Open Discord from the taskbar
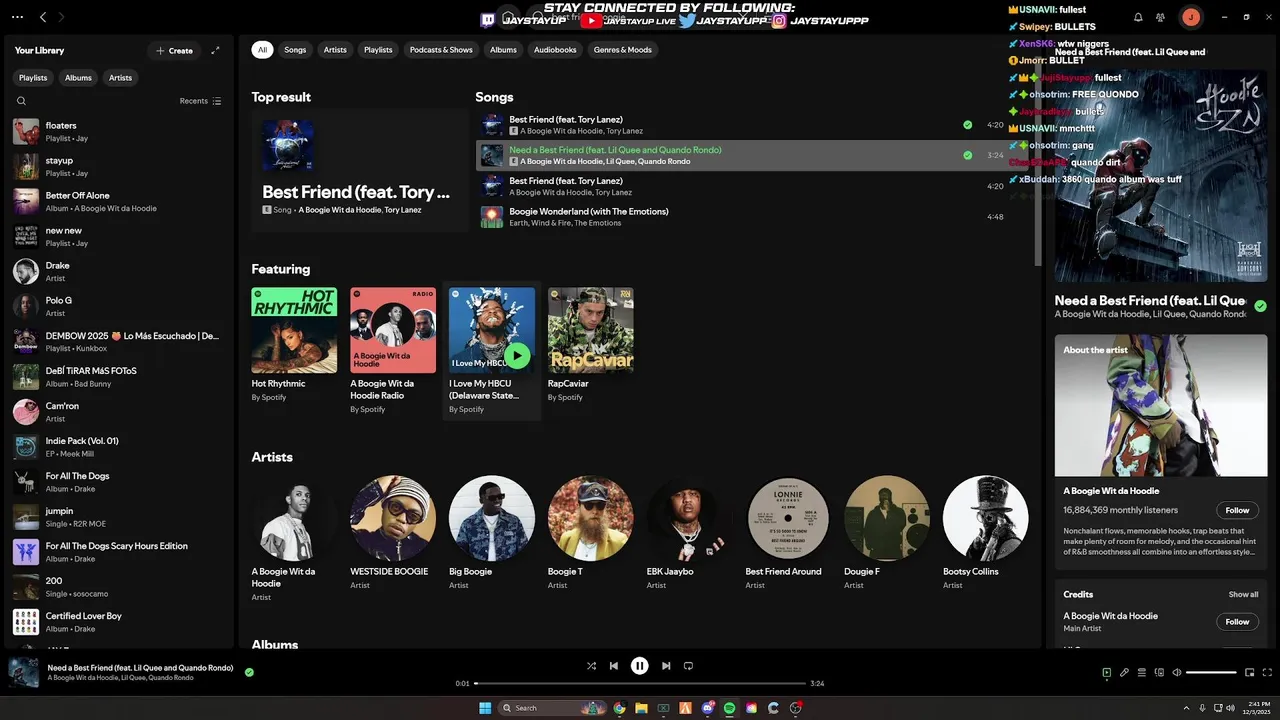The image size is (1280, 720). [707, 708]
